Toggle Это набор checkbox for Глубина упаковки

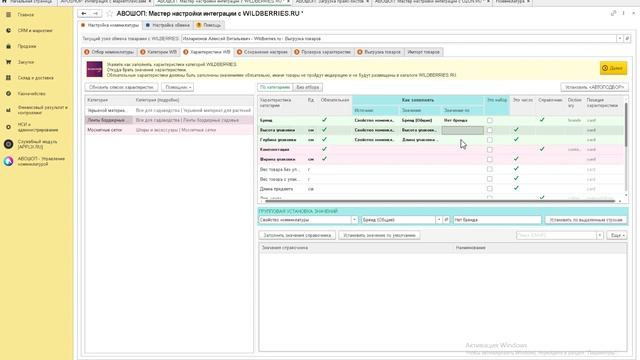[490, 140]
